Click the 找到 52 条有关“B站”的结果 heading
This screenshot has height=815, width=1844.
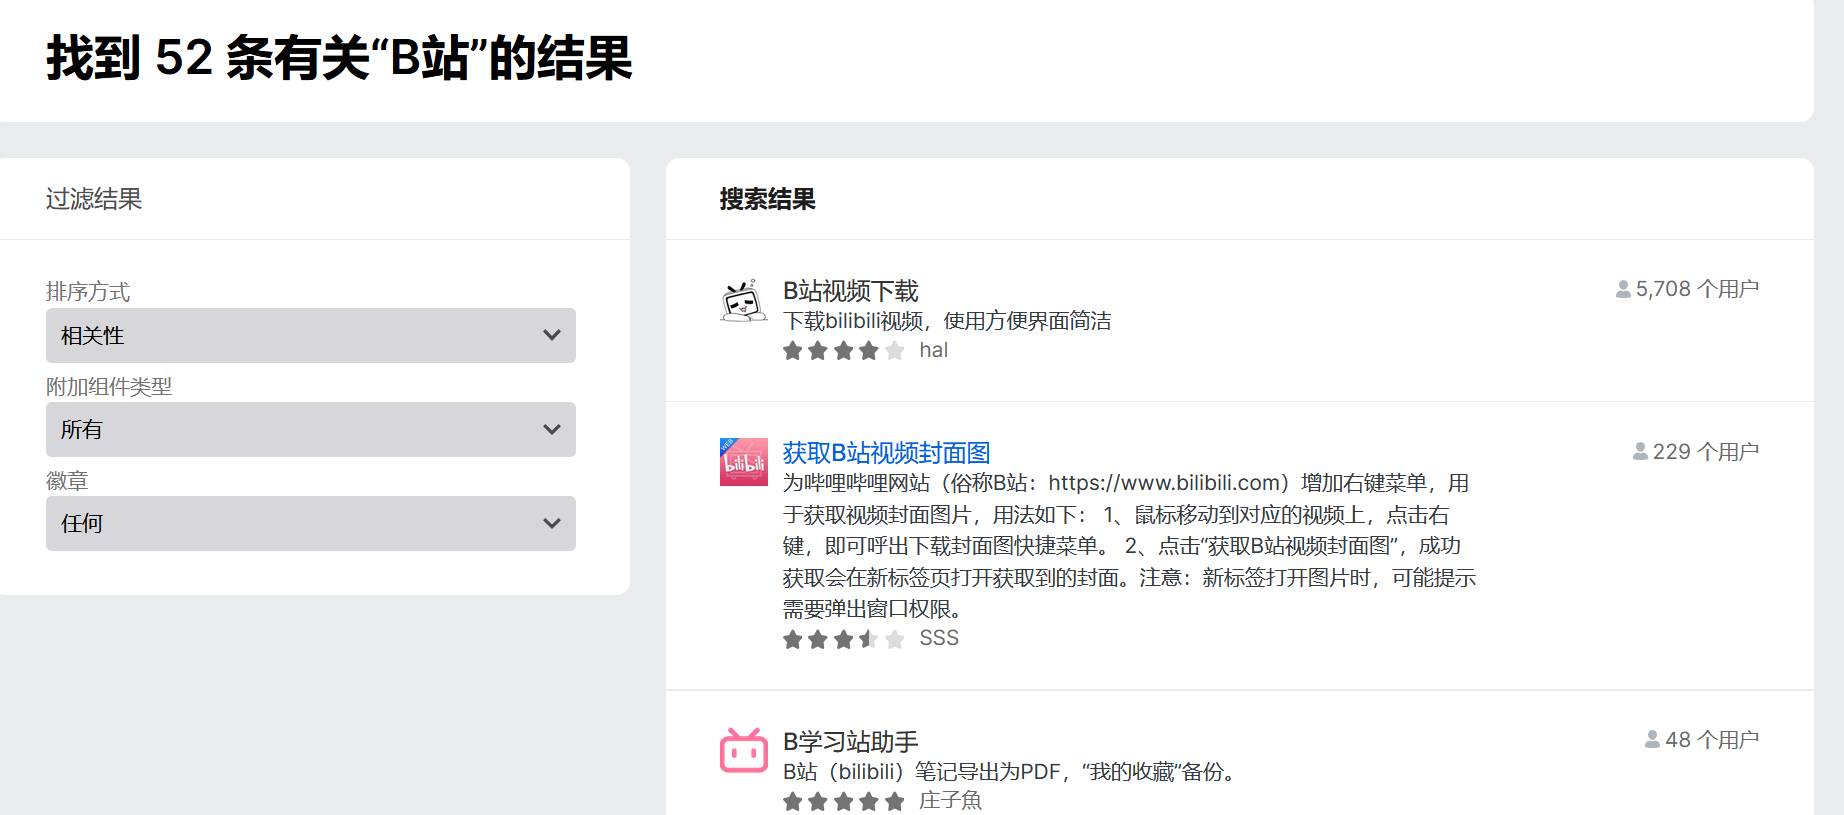click(x=340, y=58)
